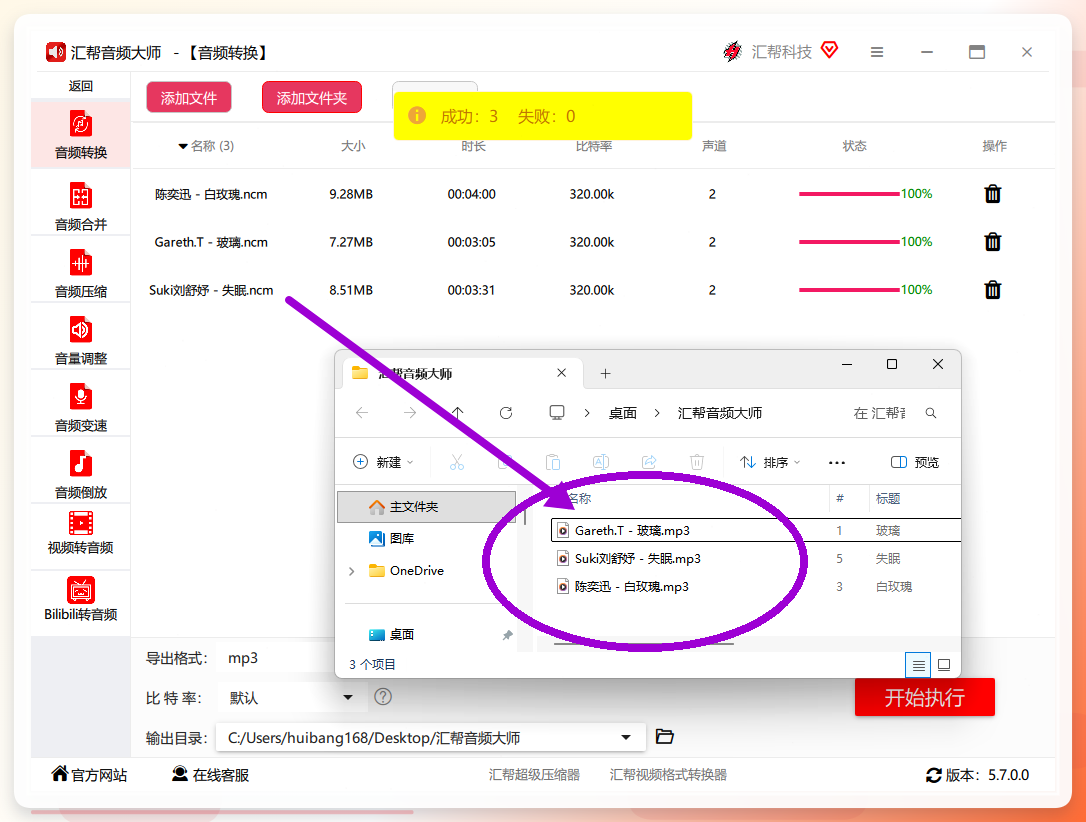The height and width of the screenshot is (822, 1086).
Task: Open the 输出目录 path dropdown
Action: 625,738
